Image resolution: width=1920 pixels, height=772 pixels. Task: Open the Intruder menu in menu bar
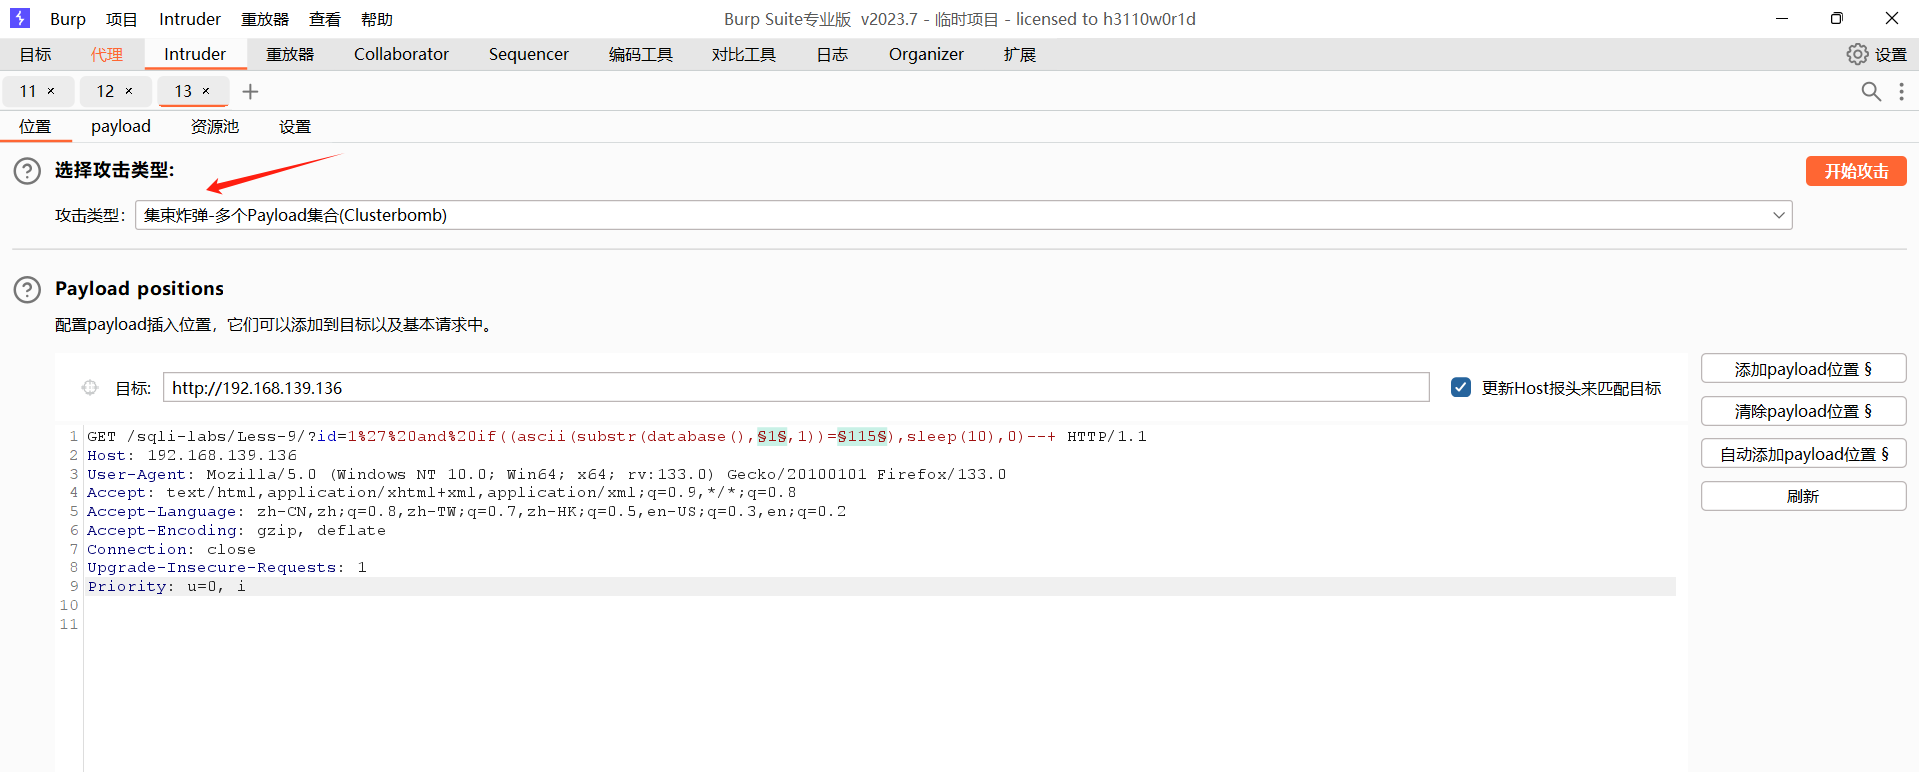click(190, 19)
